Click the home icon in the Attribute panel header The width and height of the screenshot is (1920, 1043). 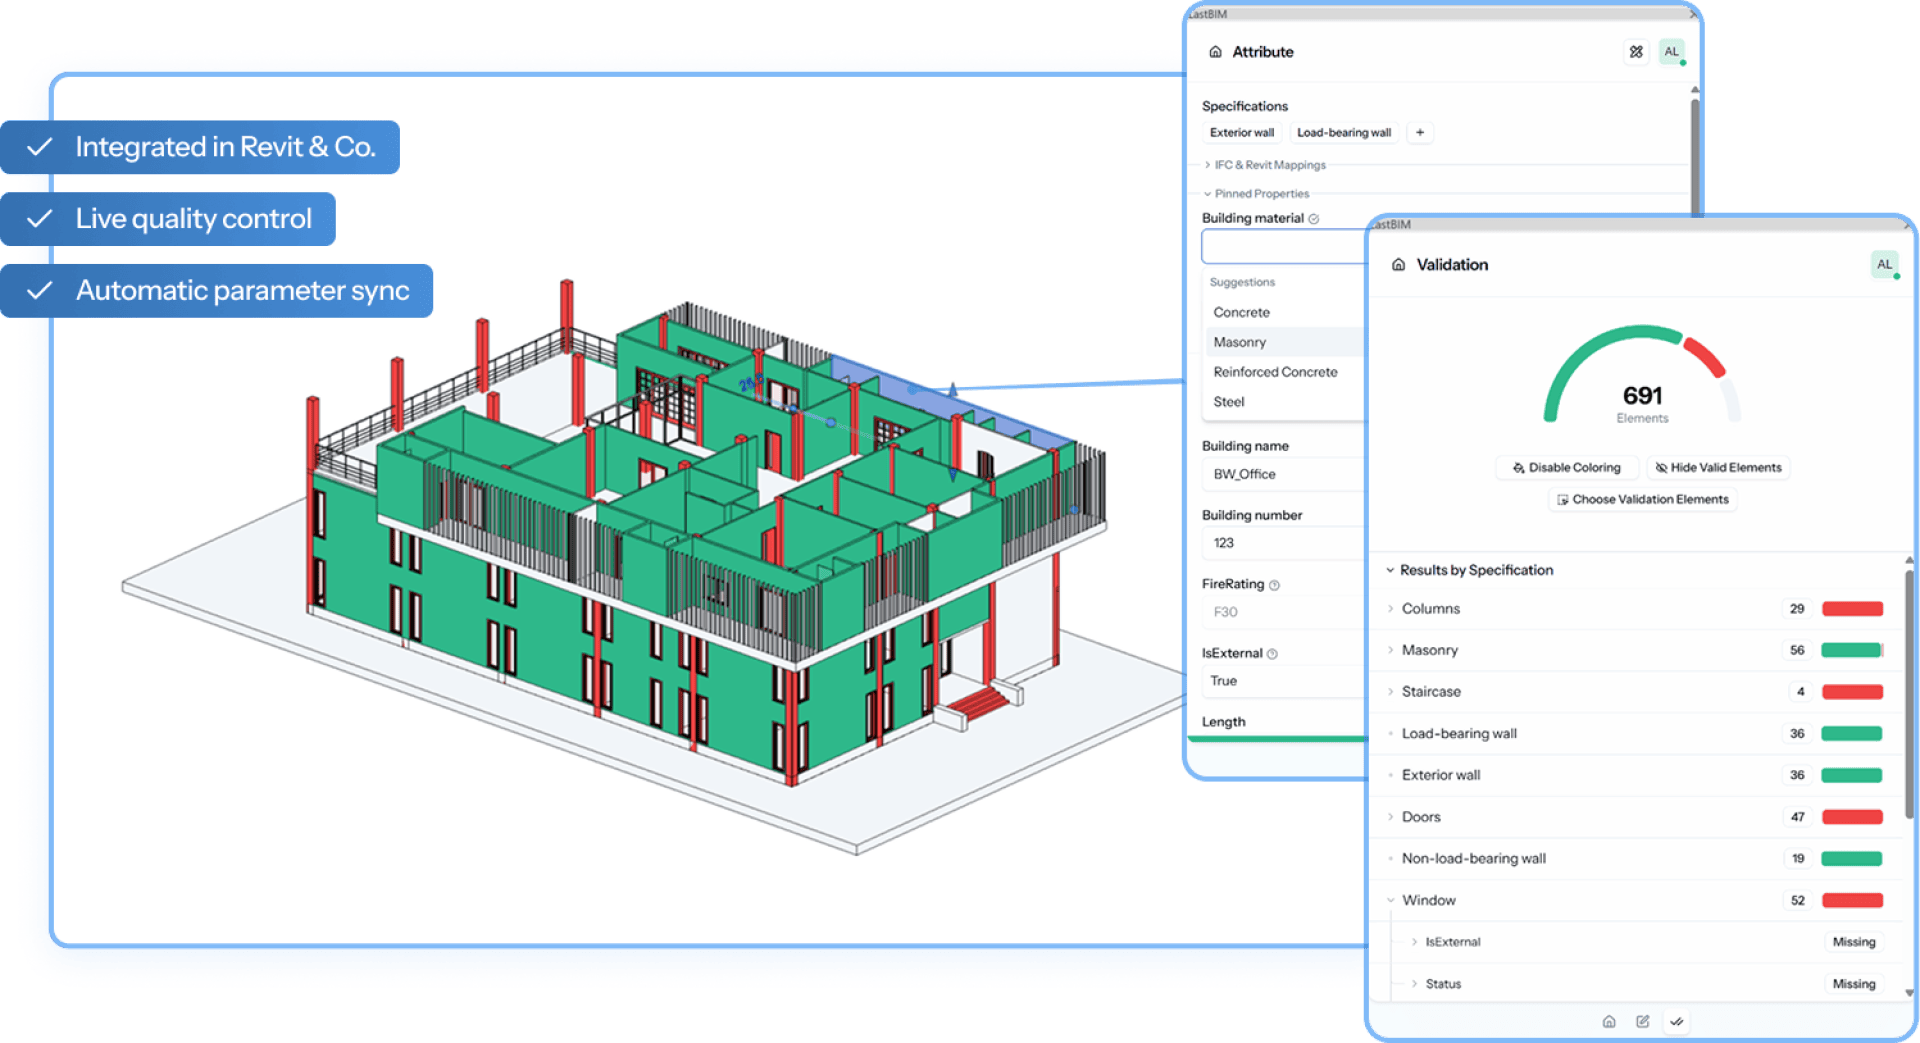pos(1216,51)
